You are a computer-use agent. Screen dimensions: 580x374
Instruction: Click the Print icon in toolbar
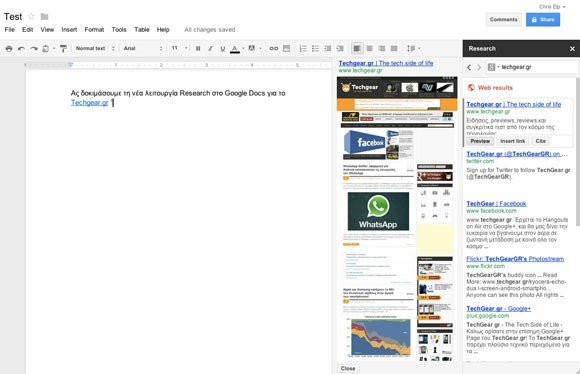[x=9, y=48]
